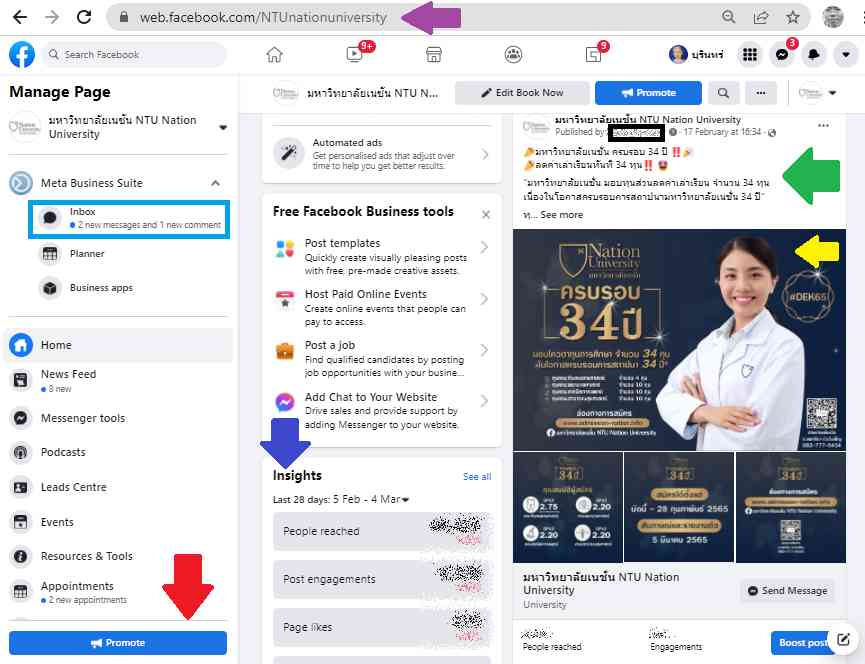Open Messenger tools in the left sidebar

[x=83, y=418]
